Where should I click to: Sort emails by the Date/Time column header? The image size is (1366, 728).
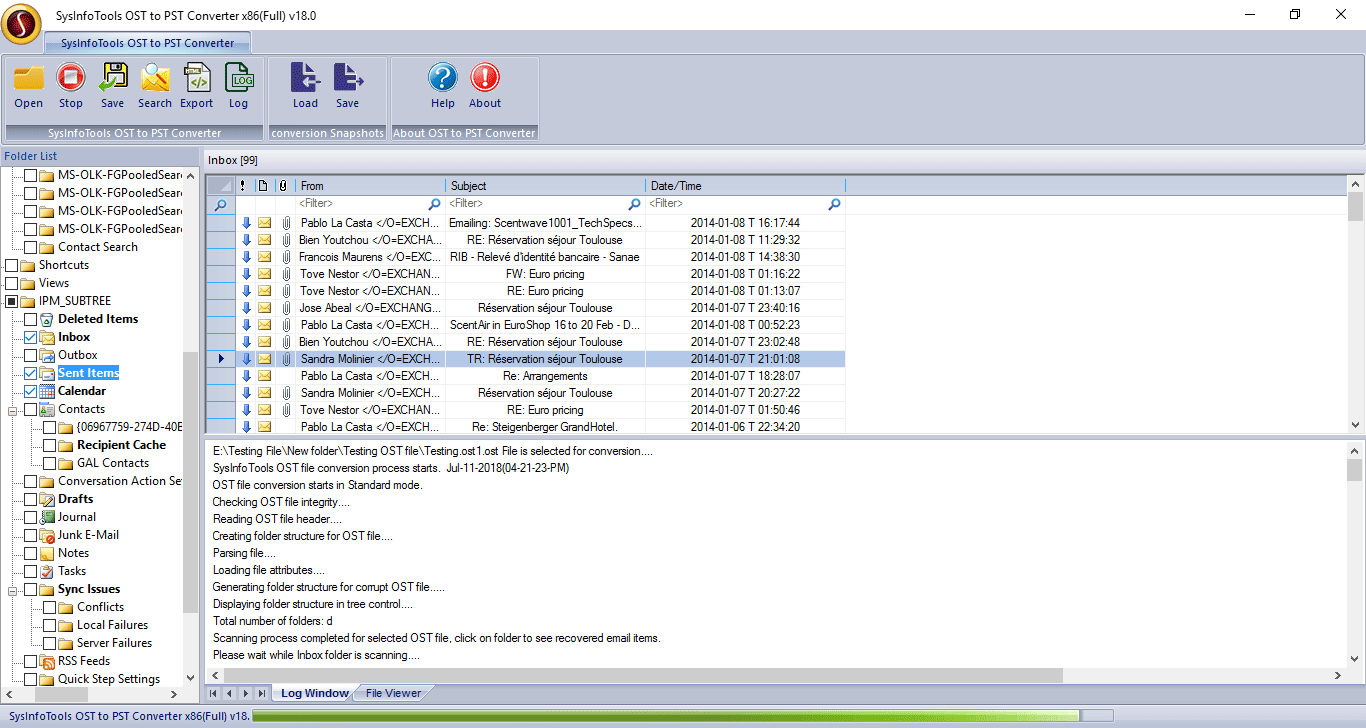[746, 186]
